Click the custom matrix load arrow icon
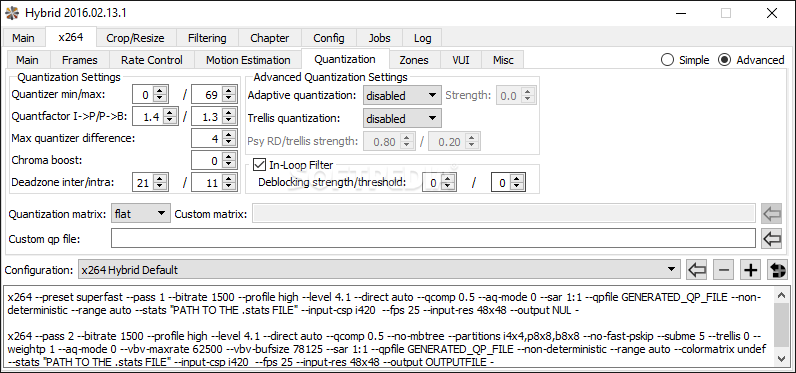Screen dimensions: 796x373 click(x=772, y=214)
